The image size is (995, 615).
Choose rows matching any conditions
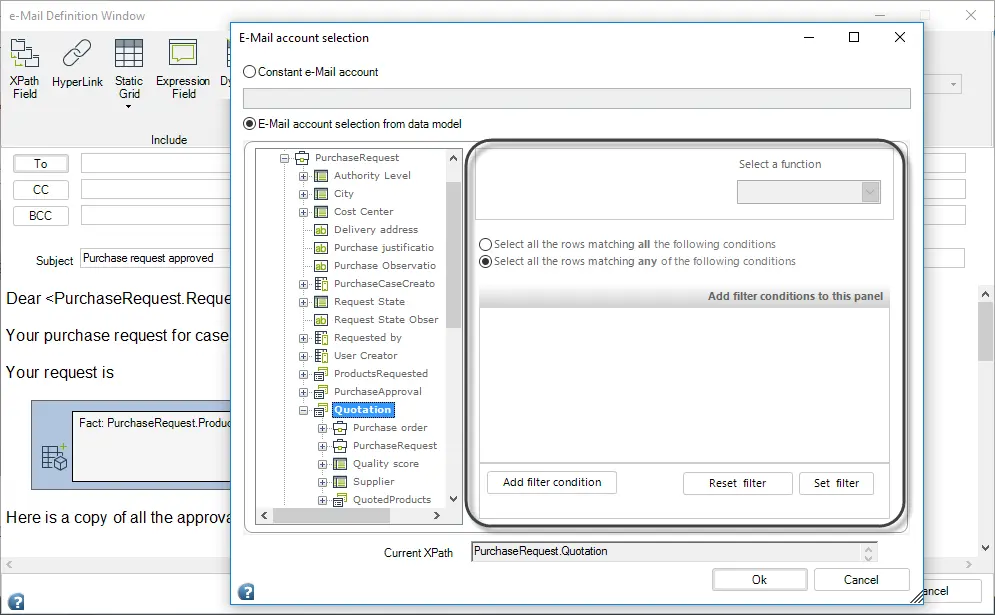point(485,261)
